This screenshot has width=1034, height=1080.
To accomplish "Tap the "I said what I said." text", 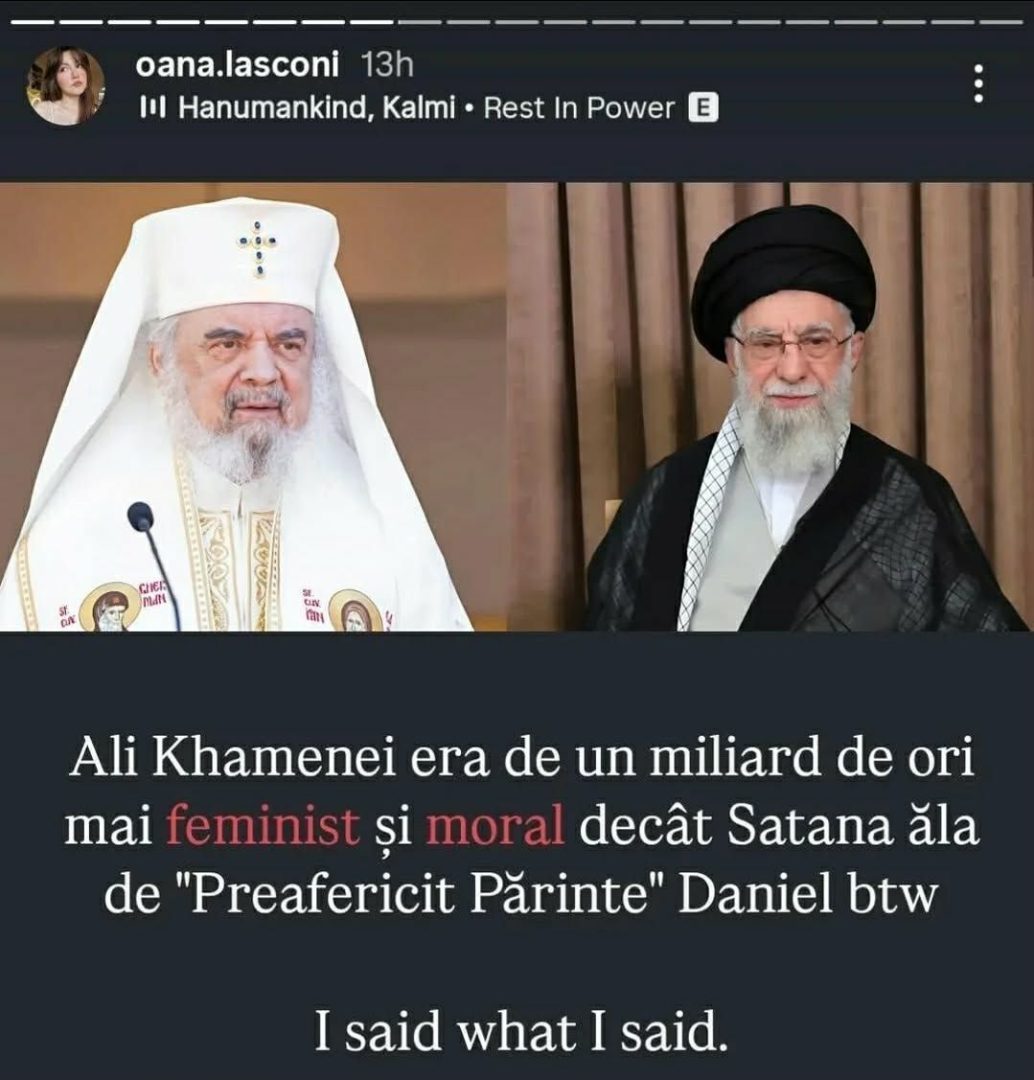I will pos(520,1032).
